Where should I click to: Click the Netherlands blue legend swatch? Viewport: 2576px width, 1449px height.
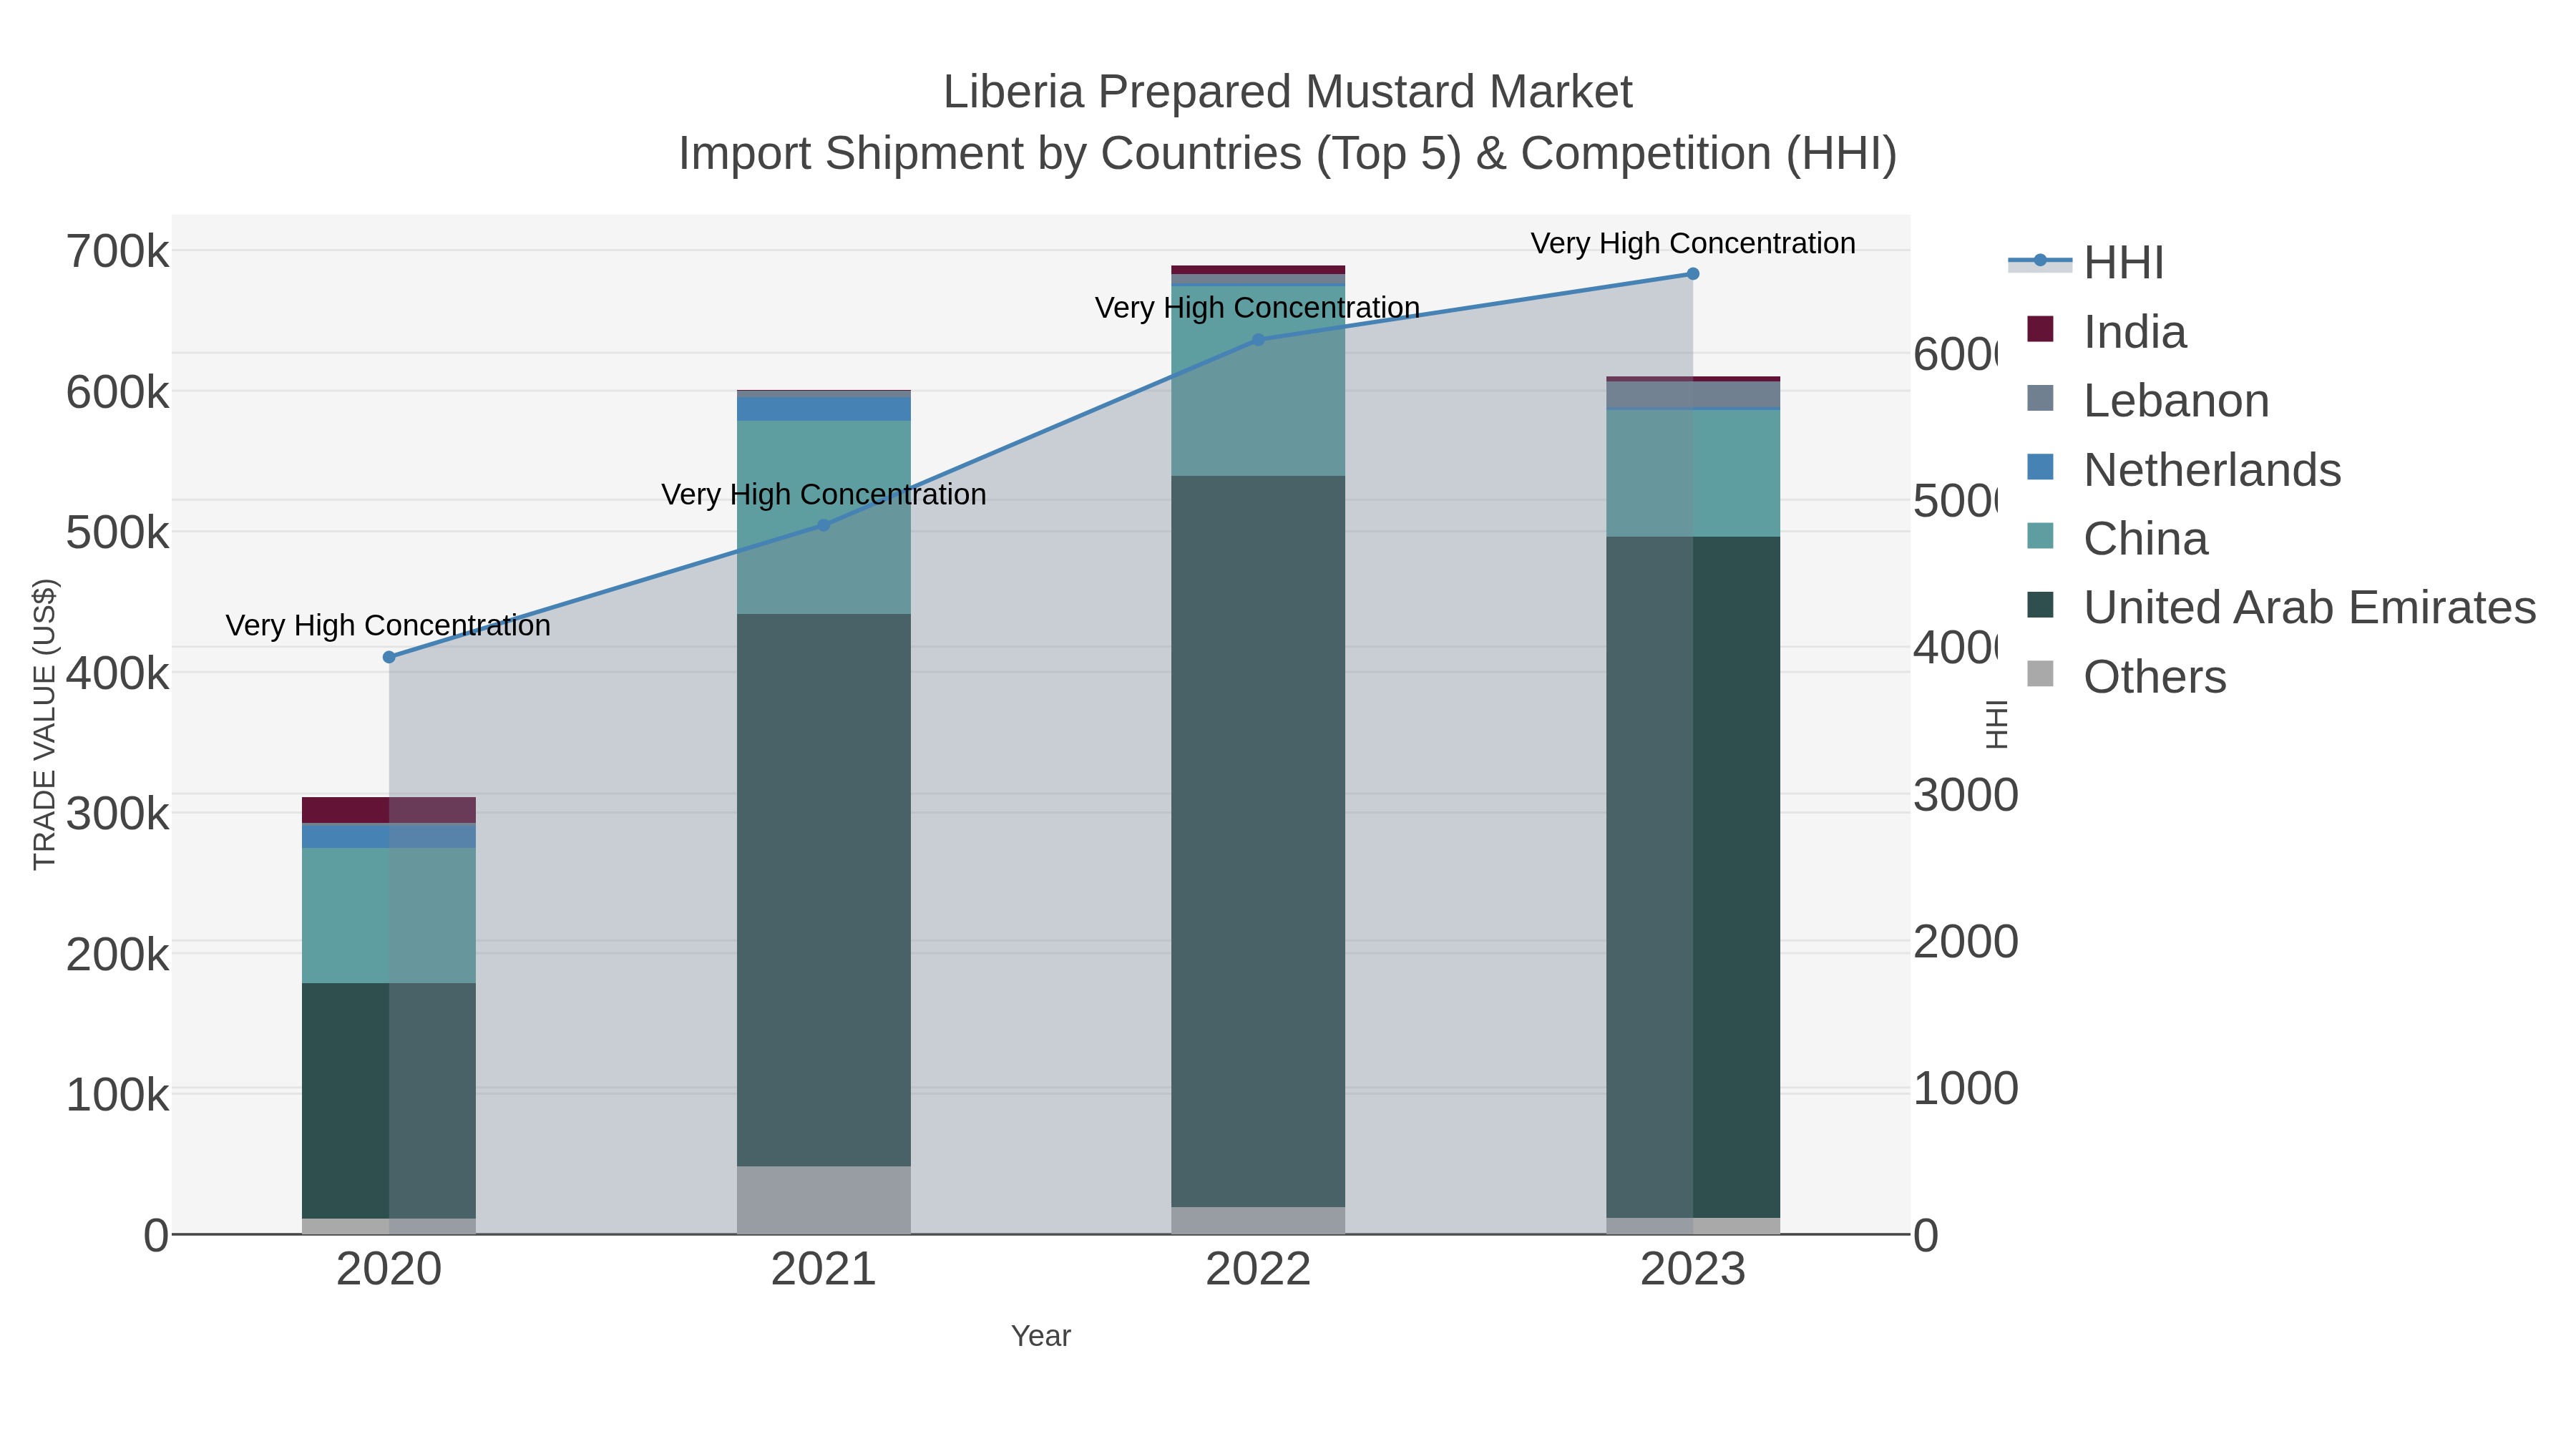point(2040,467)
